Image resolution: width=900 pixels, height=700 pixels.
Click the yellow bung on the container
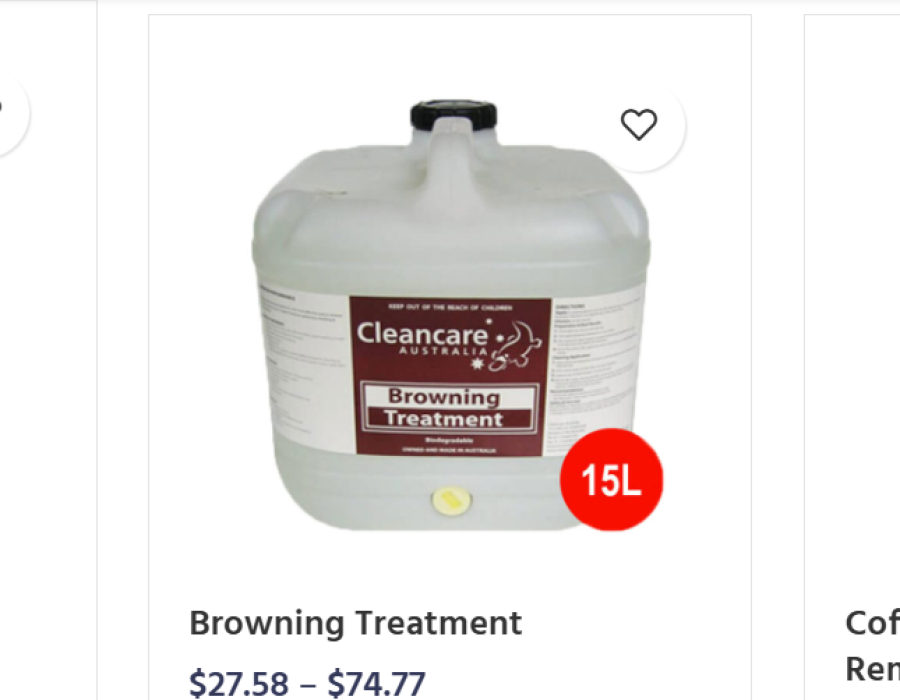(451, 499)
